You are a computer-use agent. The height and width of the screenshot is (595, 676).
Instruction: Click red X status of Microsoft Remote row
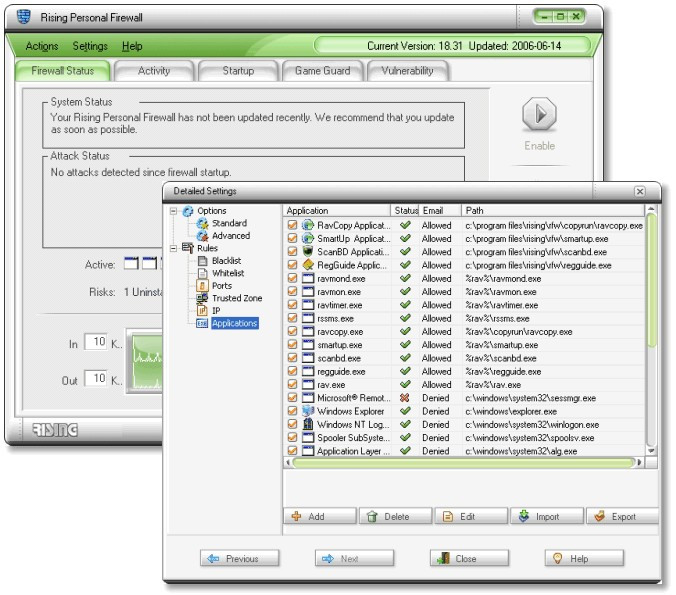click(x=405, y=398)
